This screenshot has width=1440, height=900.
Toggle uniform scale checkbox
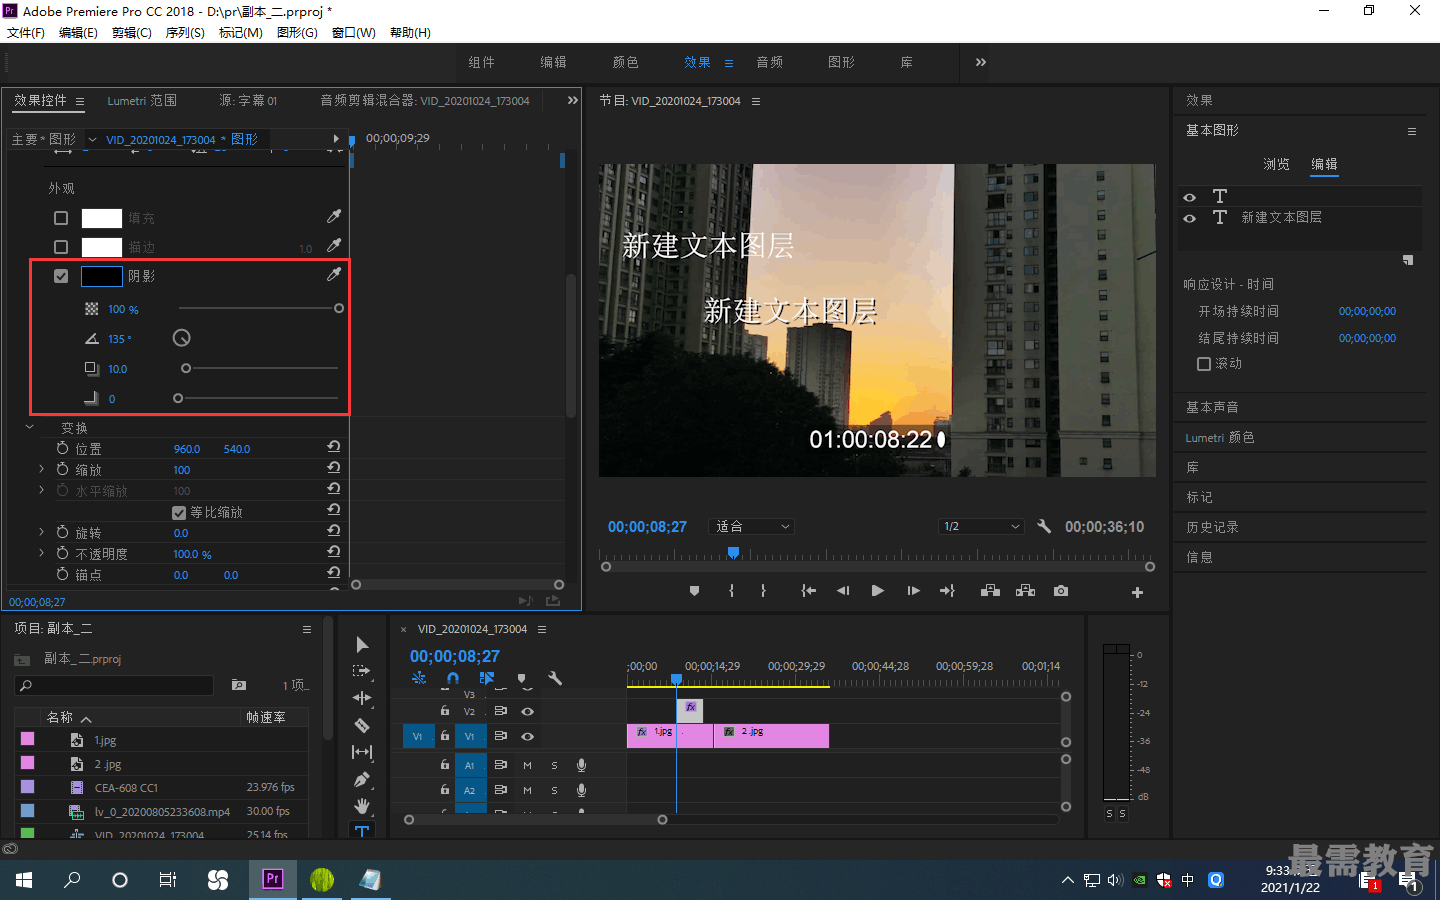coord(179,512)
